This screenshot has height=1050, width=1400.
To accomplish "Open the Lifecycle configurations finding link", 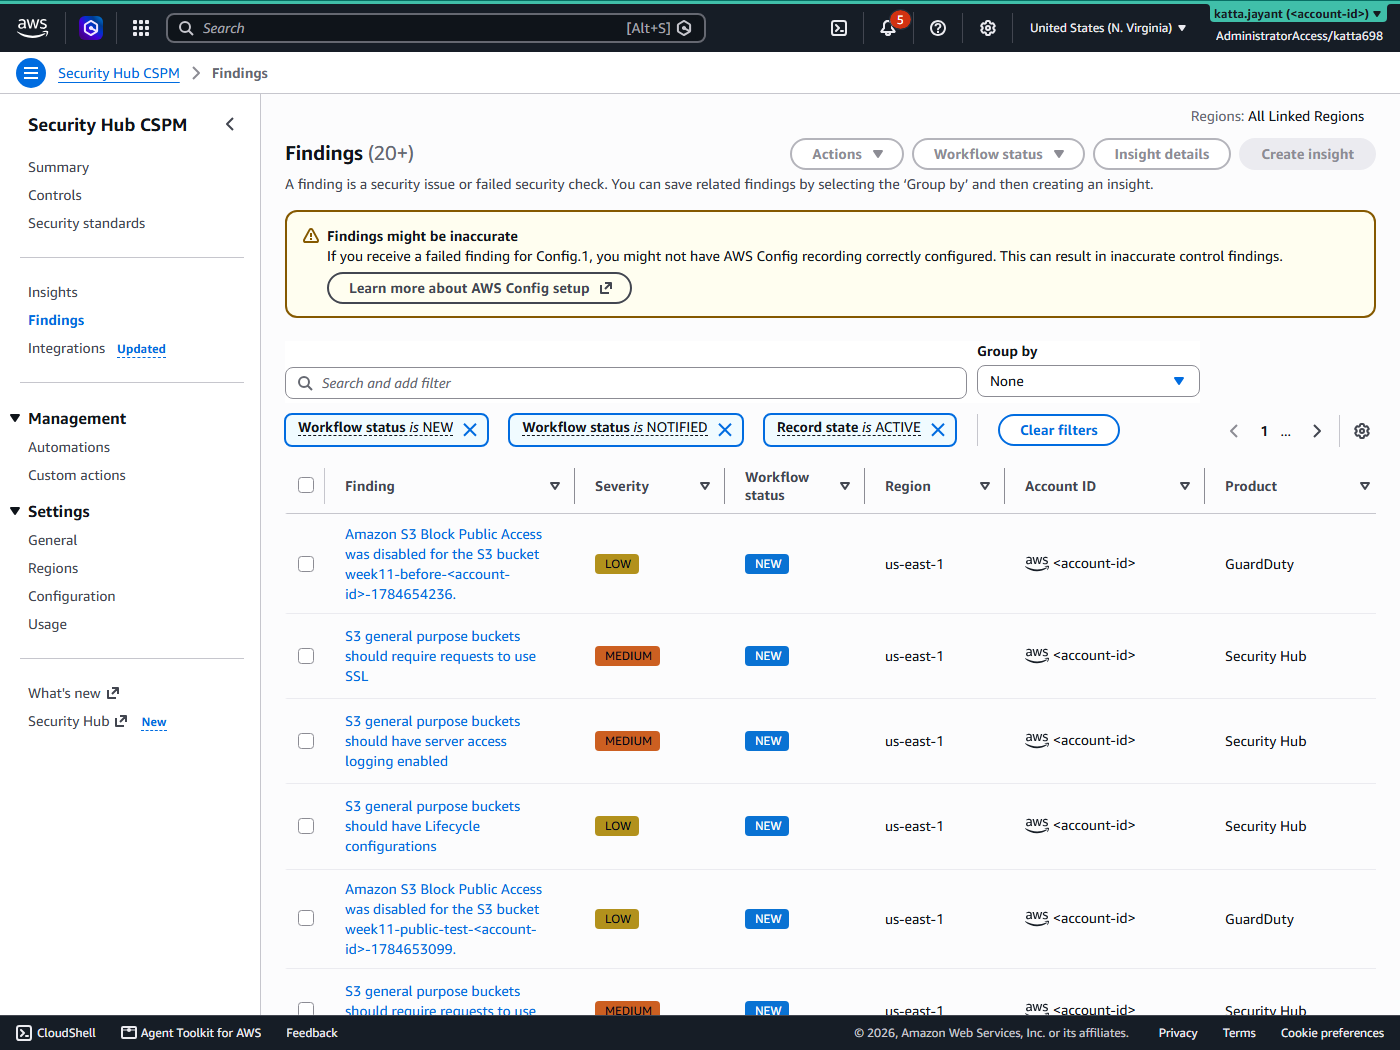I will (432, 826).
